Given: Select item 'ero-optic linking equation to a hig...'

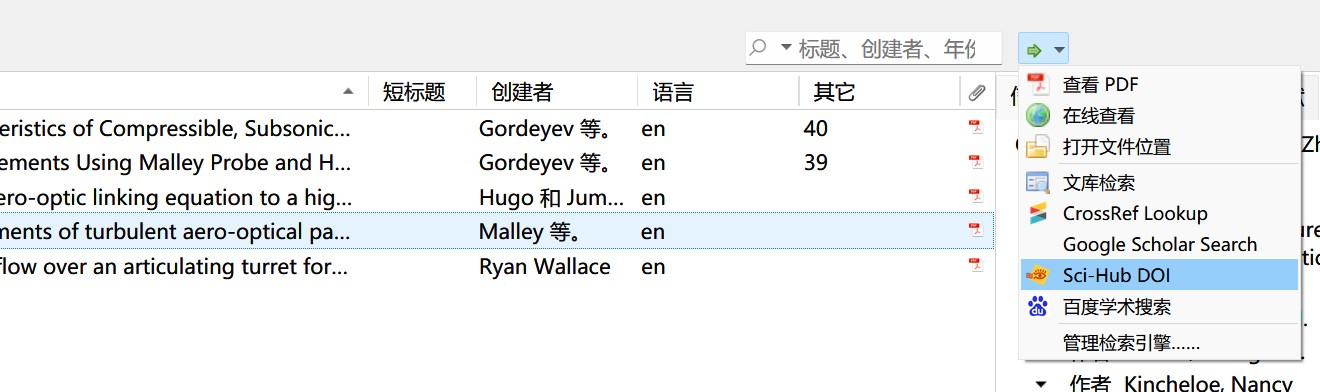Looking at the screenshot, I should [x=175, y=197].
